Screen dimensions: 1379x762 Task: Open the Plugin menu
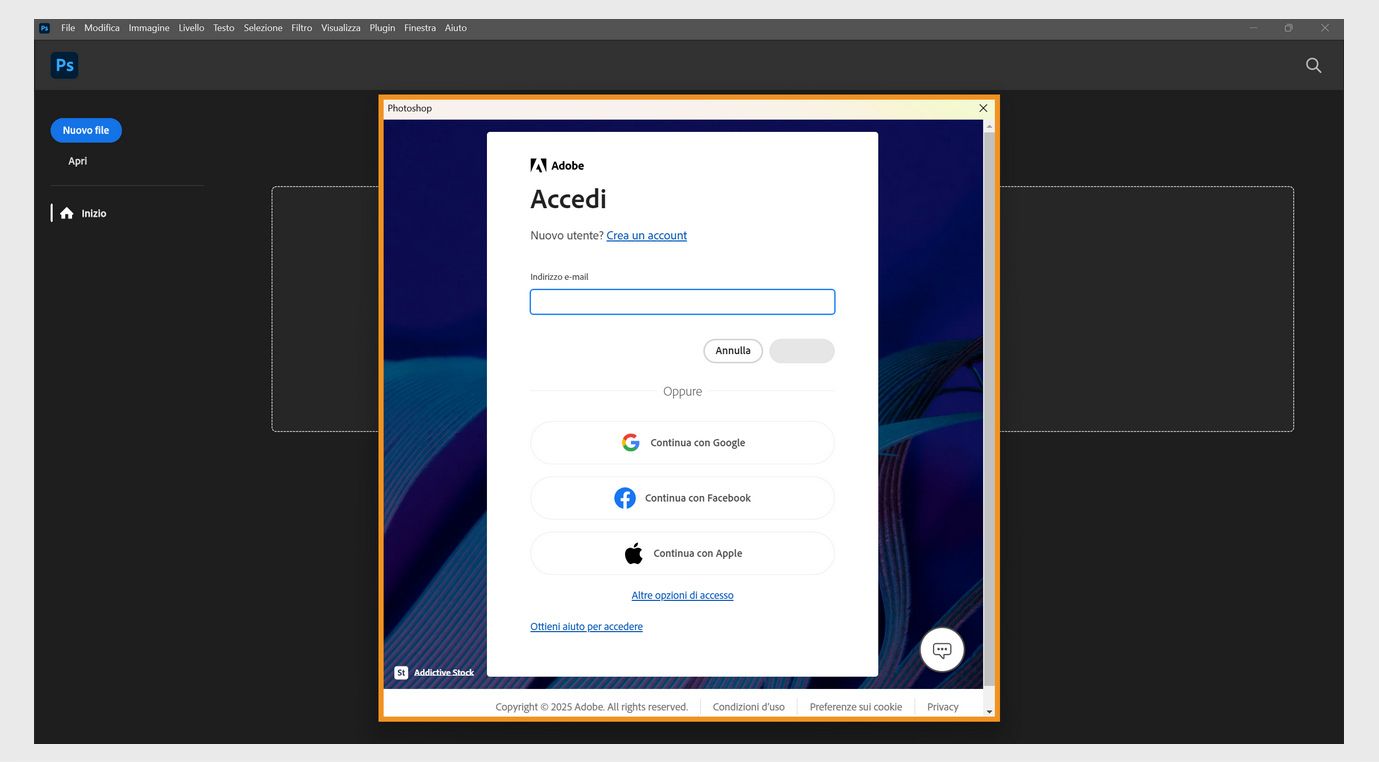382,28
